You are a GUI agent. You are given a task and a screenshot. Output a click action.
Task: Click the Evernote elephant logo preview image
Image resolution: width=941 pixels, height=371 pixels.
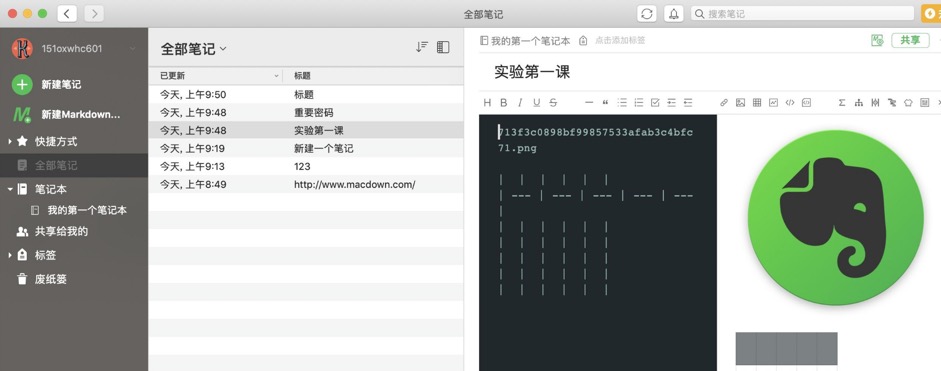[x=835, y=217]
